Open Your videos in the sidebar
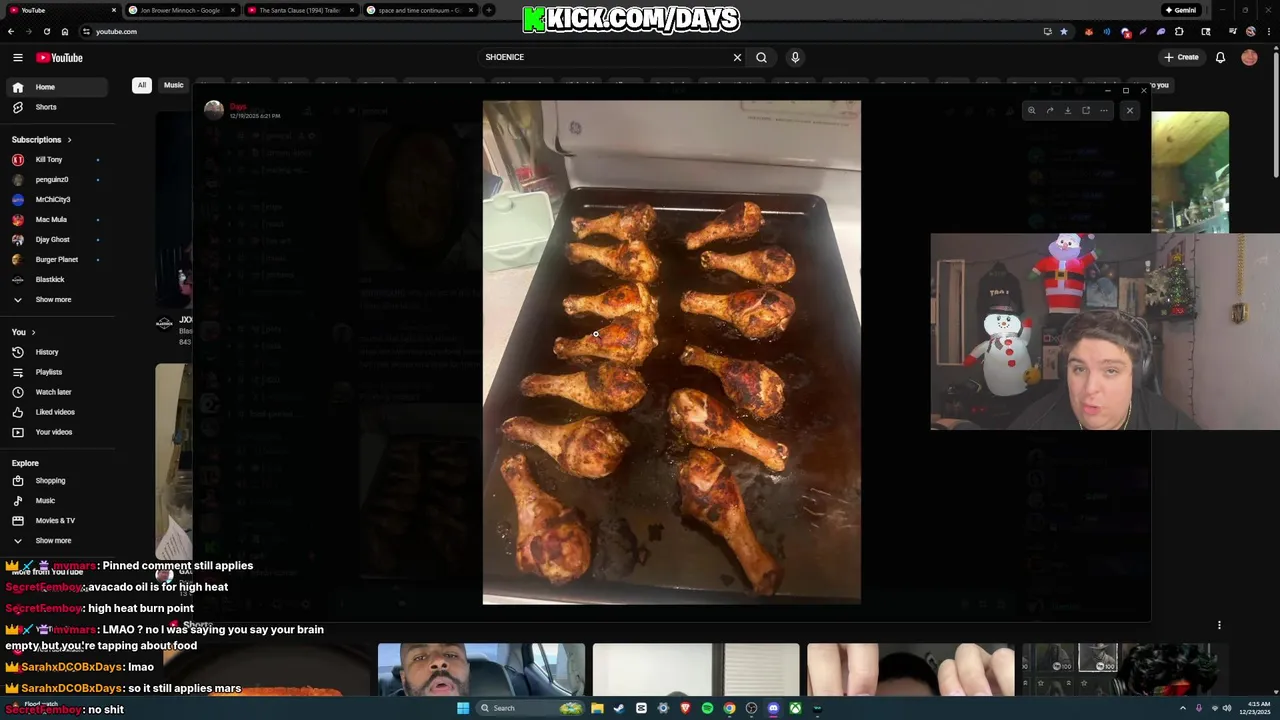Viewport: 1280px width, 720px height. [x=57, y=432]
